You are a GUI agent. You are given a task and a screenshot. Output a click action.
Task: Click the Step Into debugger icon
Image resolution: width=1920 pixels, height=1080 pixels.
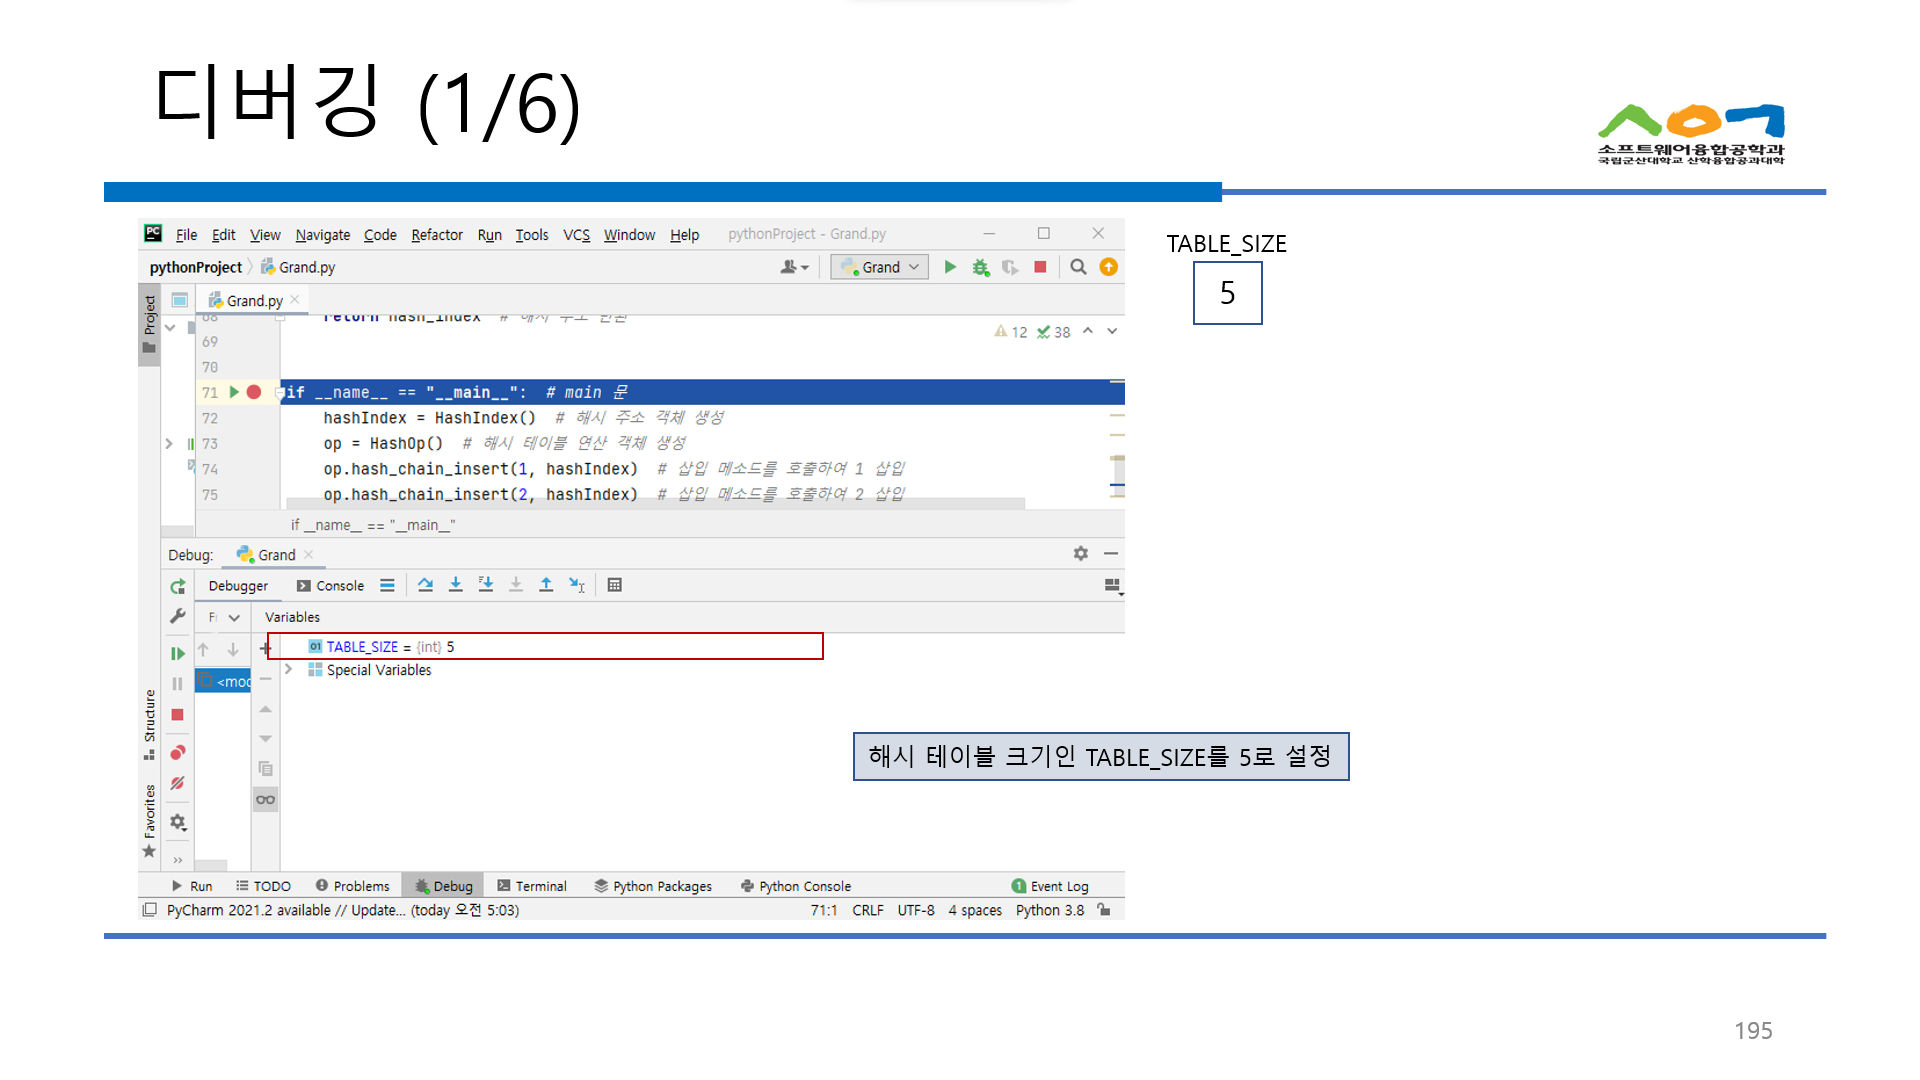click(455, 585)
